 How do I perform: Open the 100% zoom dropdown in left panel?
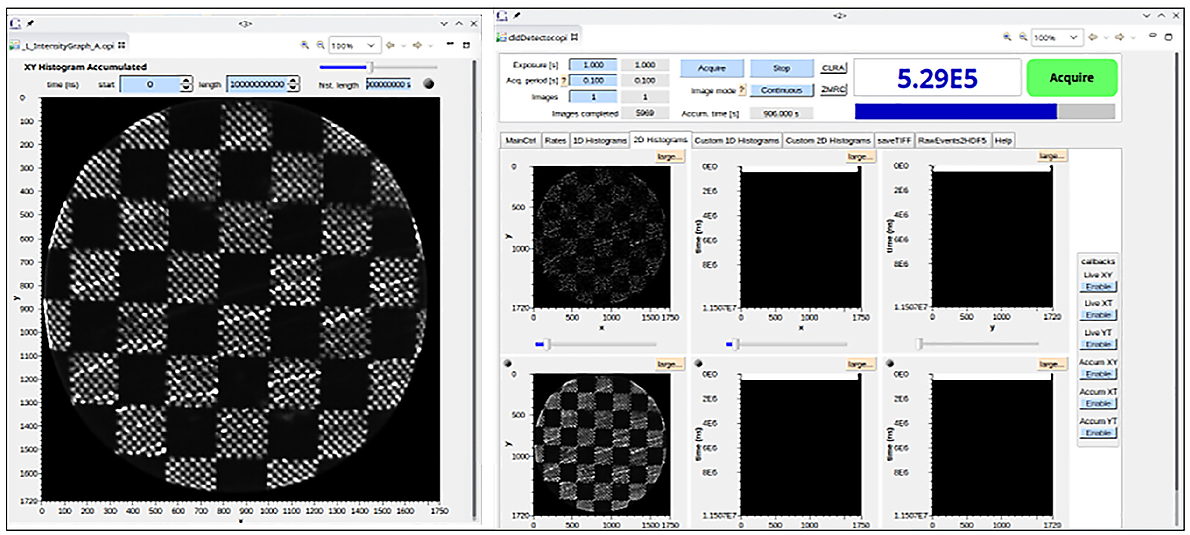point(371,45)
